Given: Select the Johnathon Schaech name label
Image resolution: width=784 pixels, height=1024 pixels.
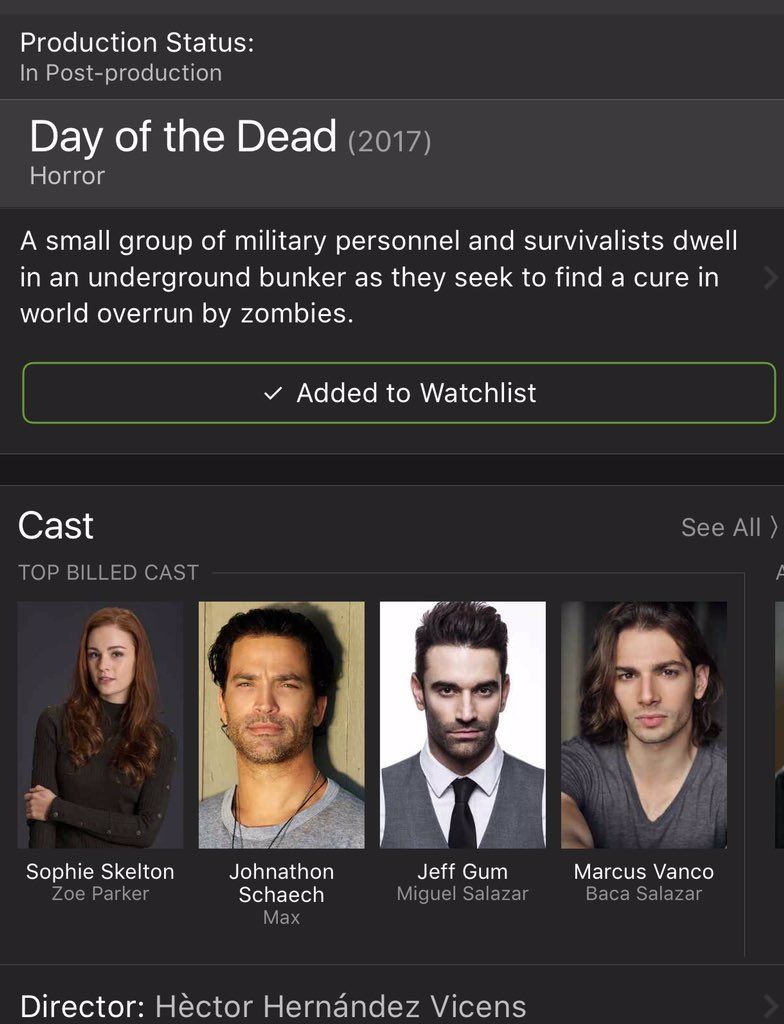Looking at the screenshot, I should click(x=282, y=883).
